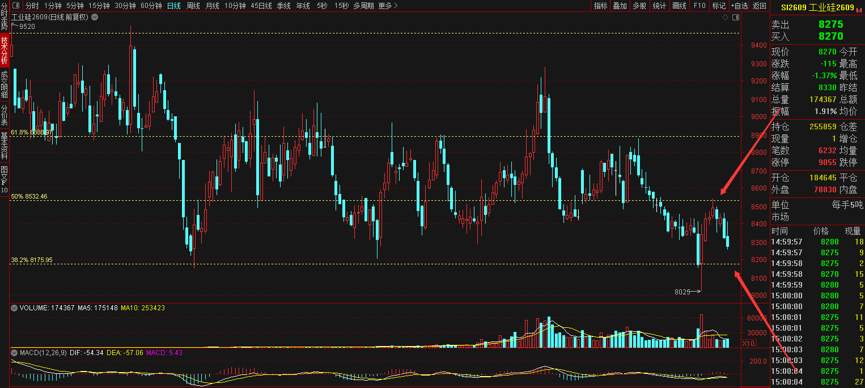
Task: Open the 画线 drawing tools button
Action: point(679,6)
